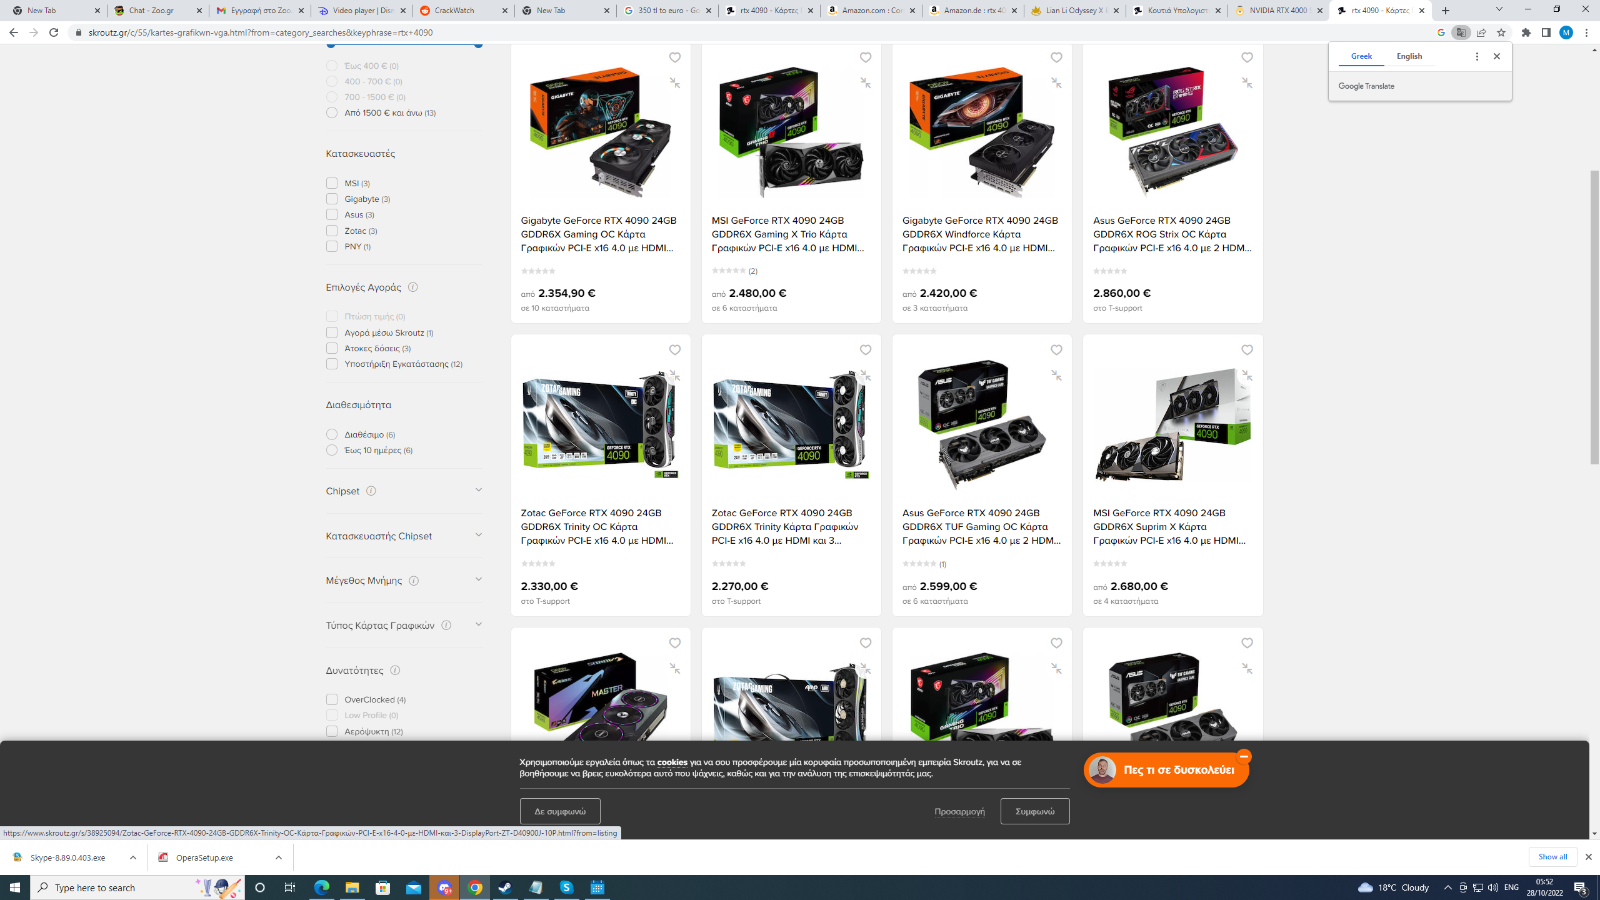Select Greek in Translate popup
The image size is (1600, 900).
click(x=1362, y=57)
